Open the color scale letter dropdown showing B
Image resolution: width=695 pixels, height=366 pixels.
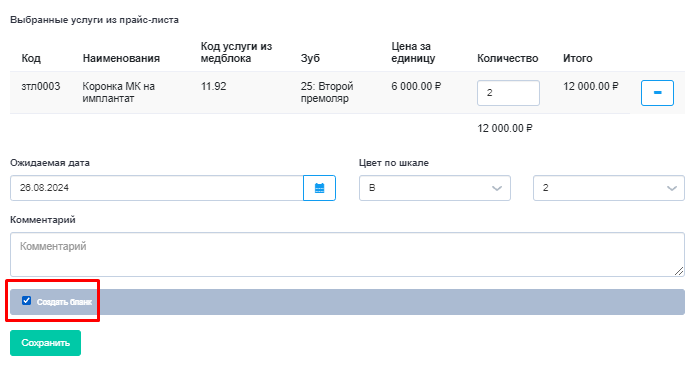point(434,188)
